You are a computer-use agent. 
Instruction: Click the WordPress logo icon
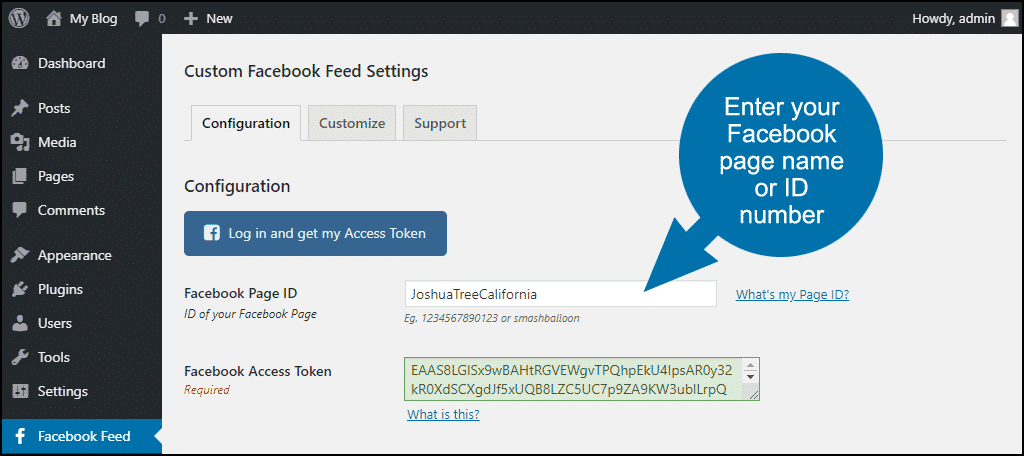tap(18, 18)
